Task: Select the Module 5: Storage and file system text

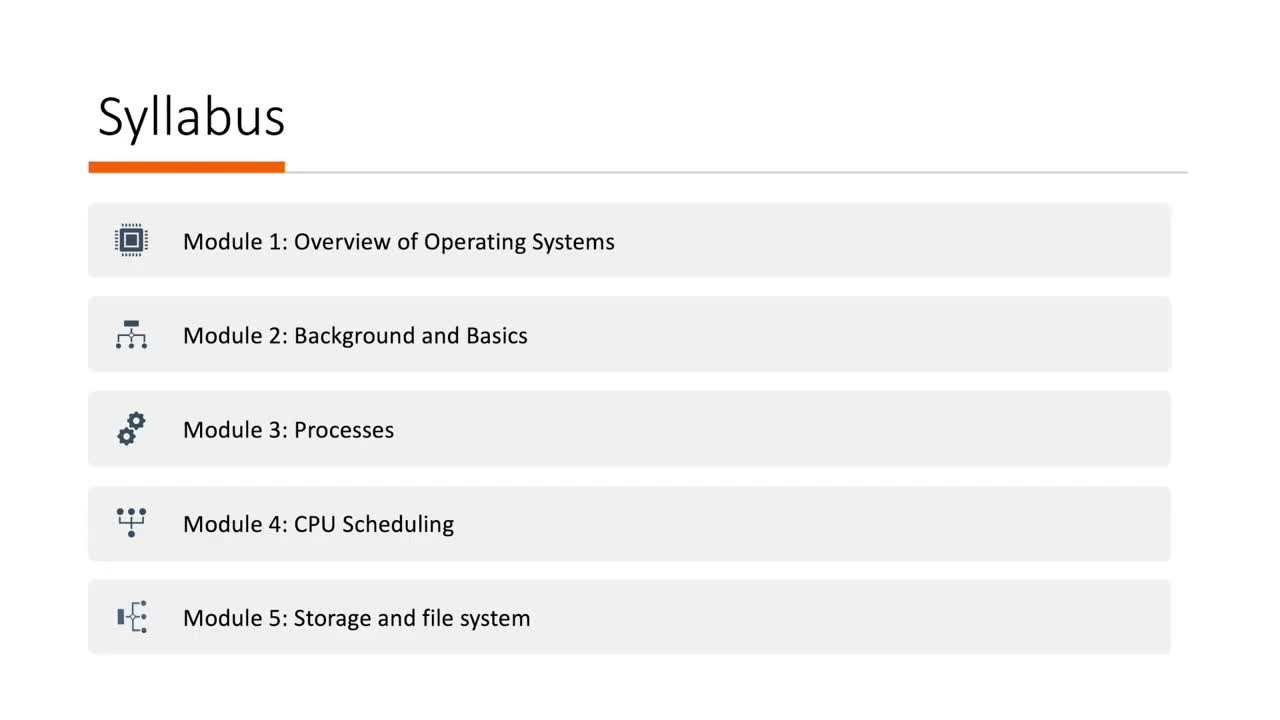Action: 356,618
